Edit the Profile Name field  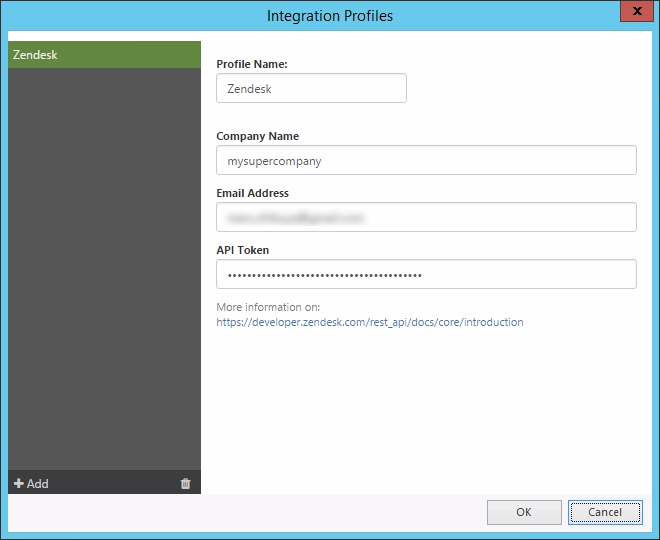311,88
